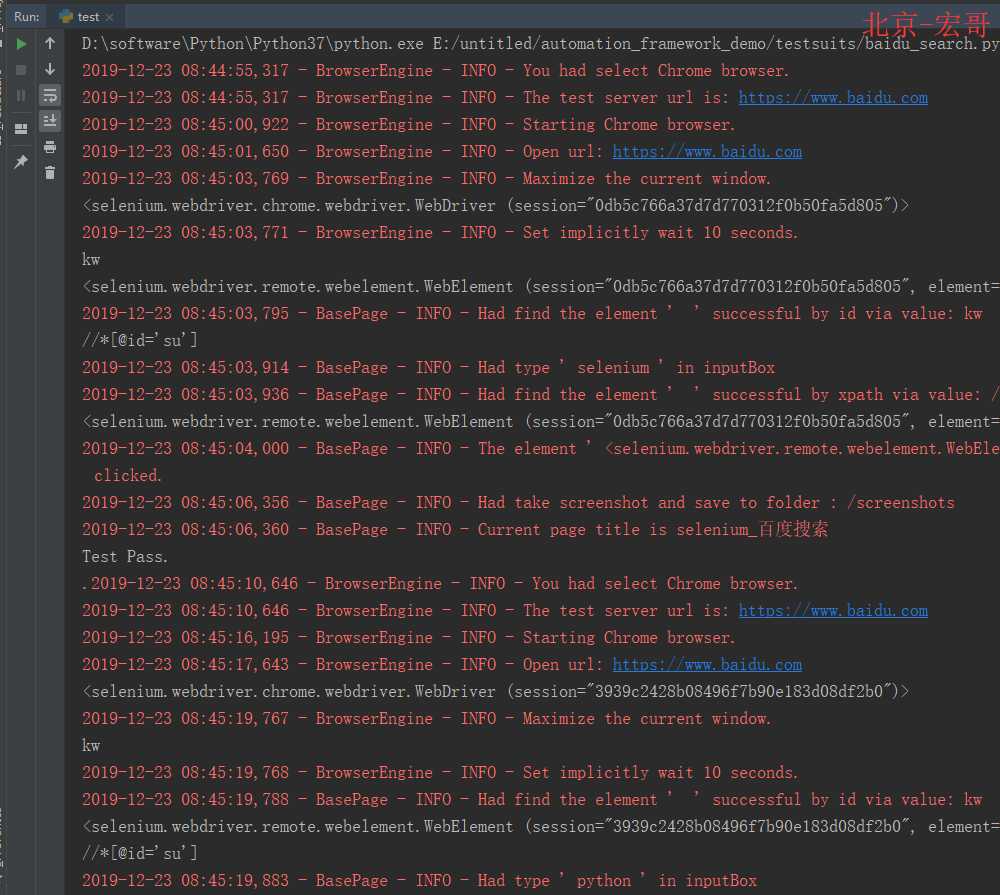This screenshot has width=1000, height=895.
Task: Click WebElement session 3939c2428 line
Action: click(x=540, y=827)
